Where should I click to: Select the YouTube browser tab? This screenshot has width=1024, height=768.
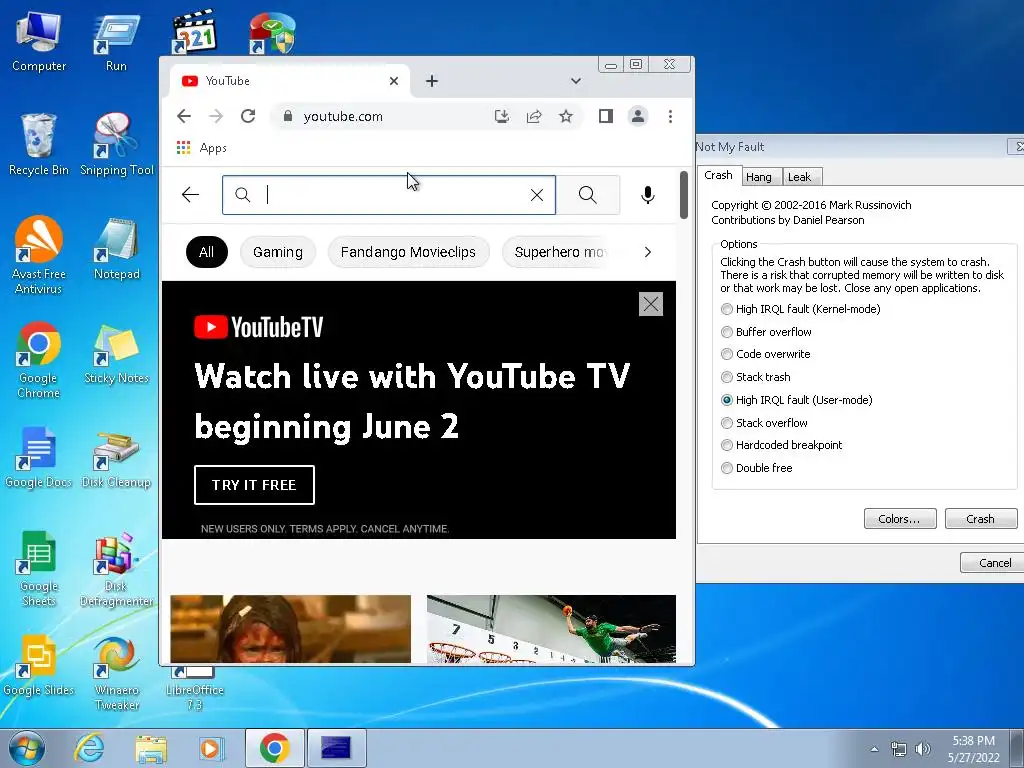291,81
